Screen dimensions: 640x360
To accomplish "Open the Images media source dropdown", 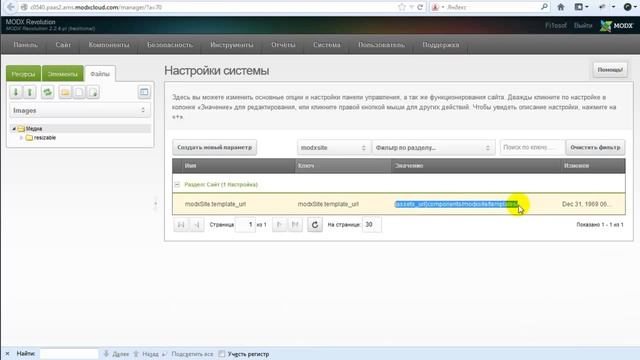I will (x=80, y=111).
